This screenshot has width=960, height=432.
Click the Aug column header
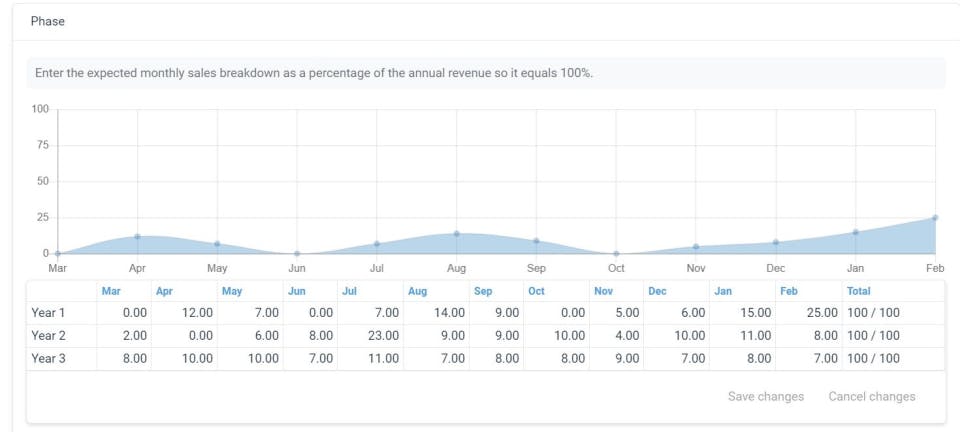pos(418,291)
